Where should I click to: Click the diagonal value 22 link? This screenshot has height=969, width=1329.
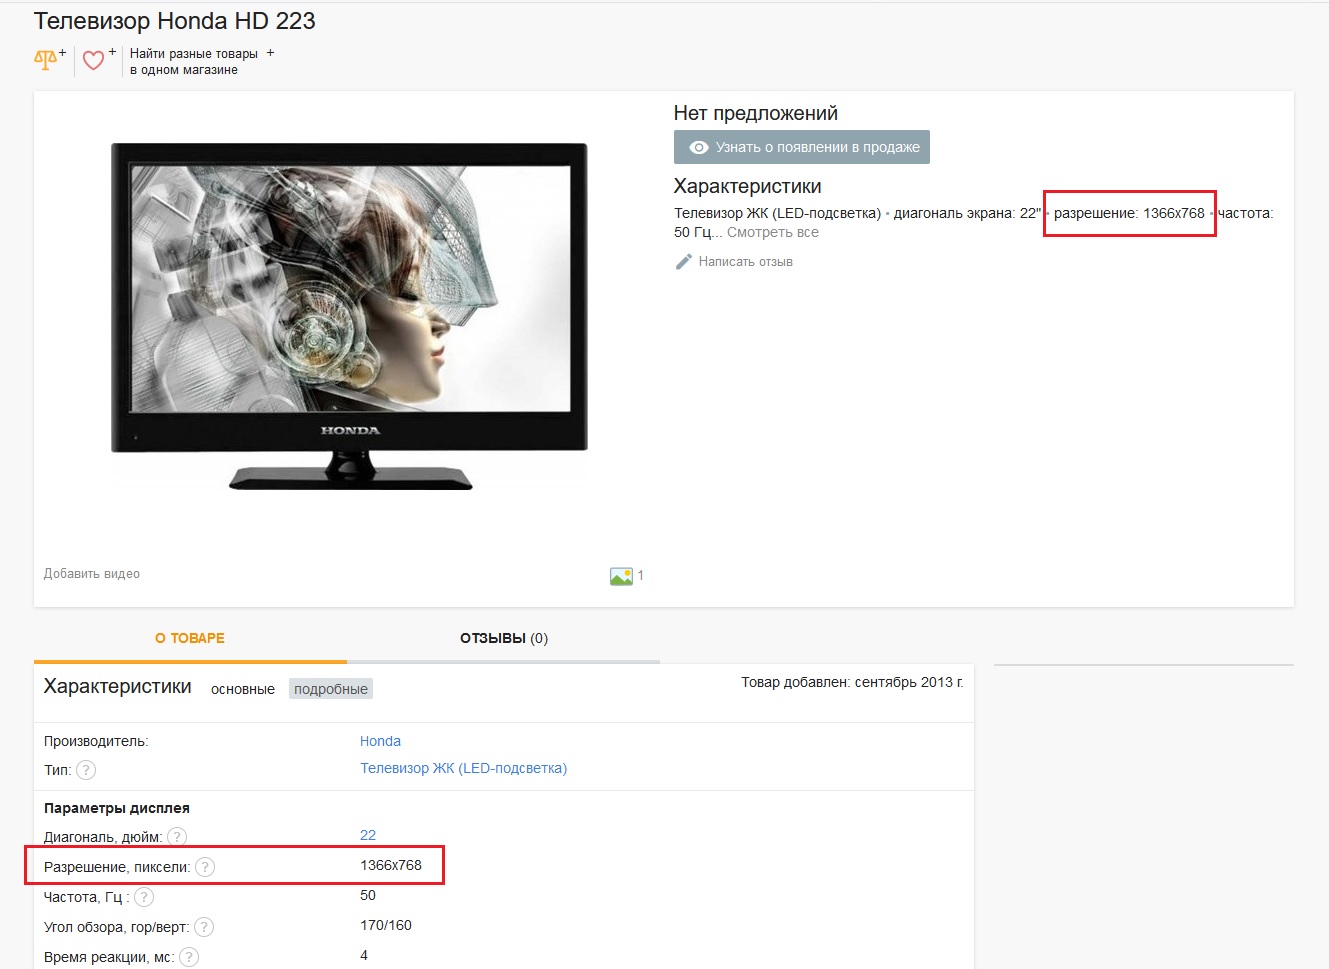(368, 835)
